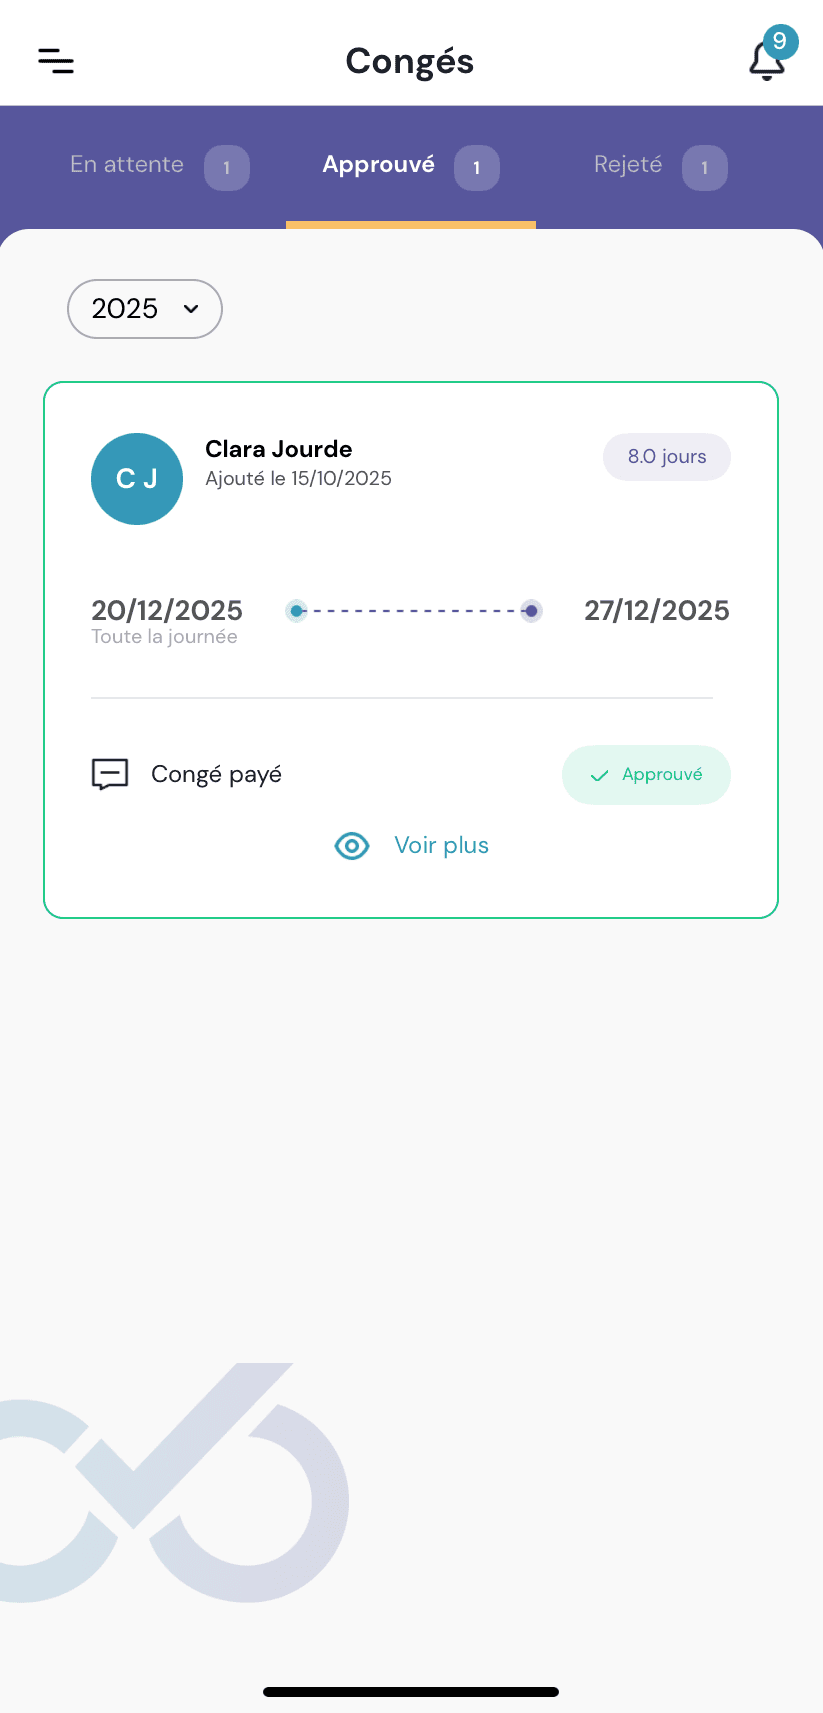Open the notifications bell
The width and height of the screenshot is (823, 1713).
coord(765,63)
